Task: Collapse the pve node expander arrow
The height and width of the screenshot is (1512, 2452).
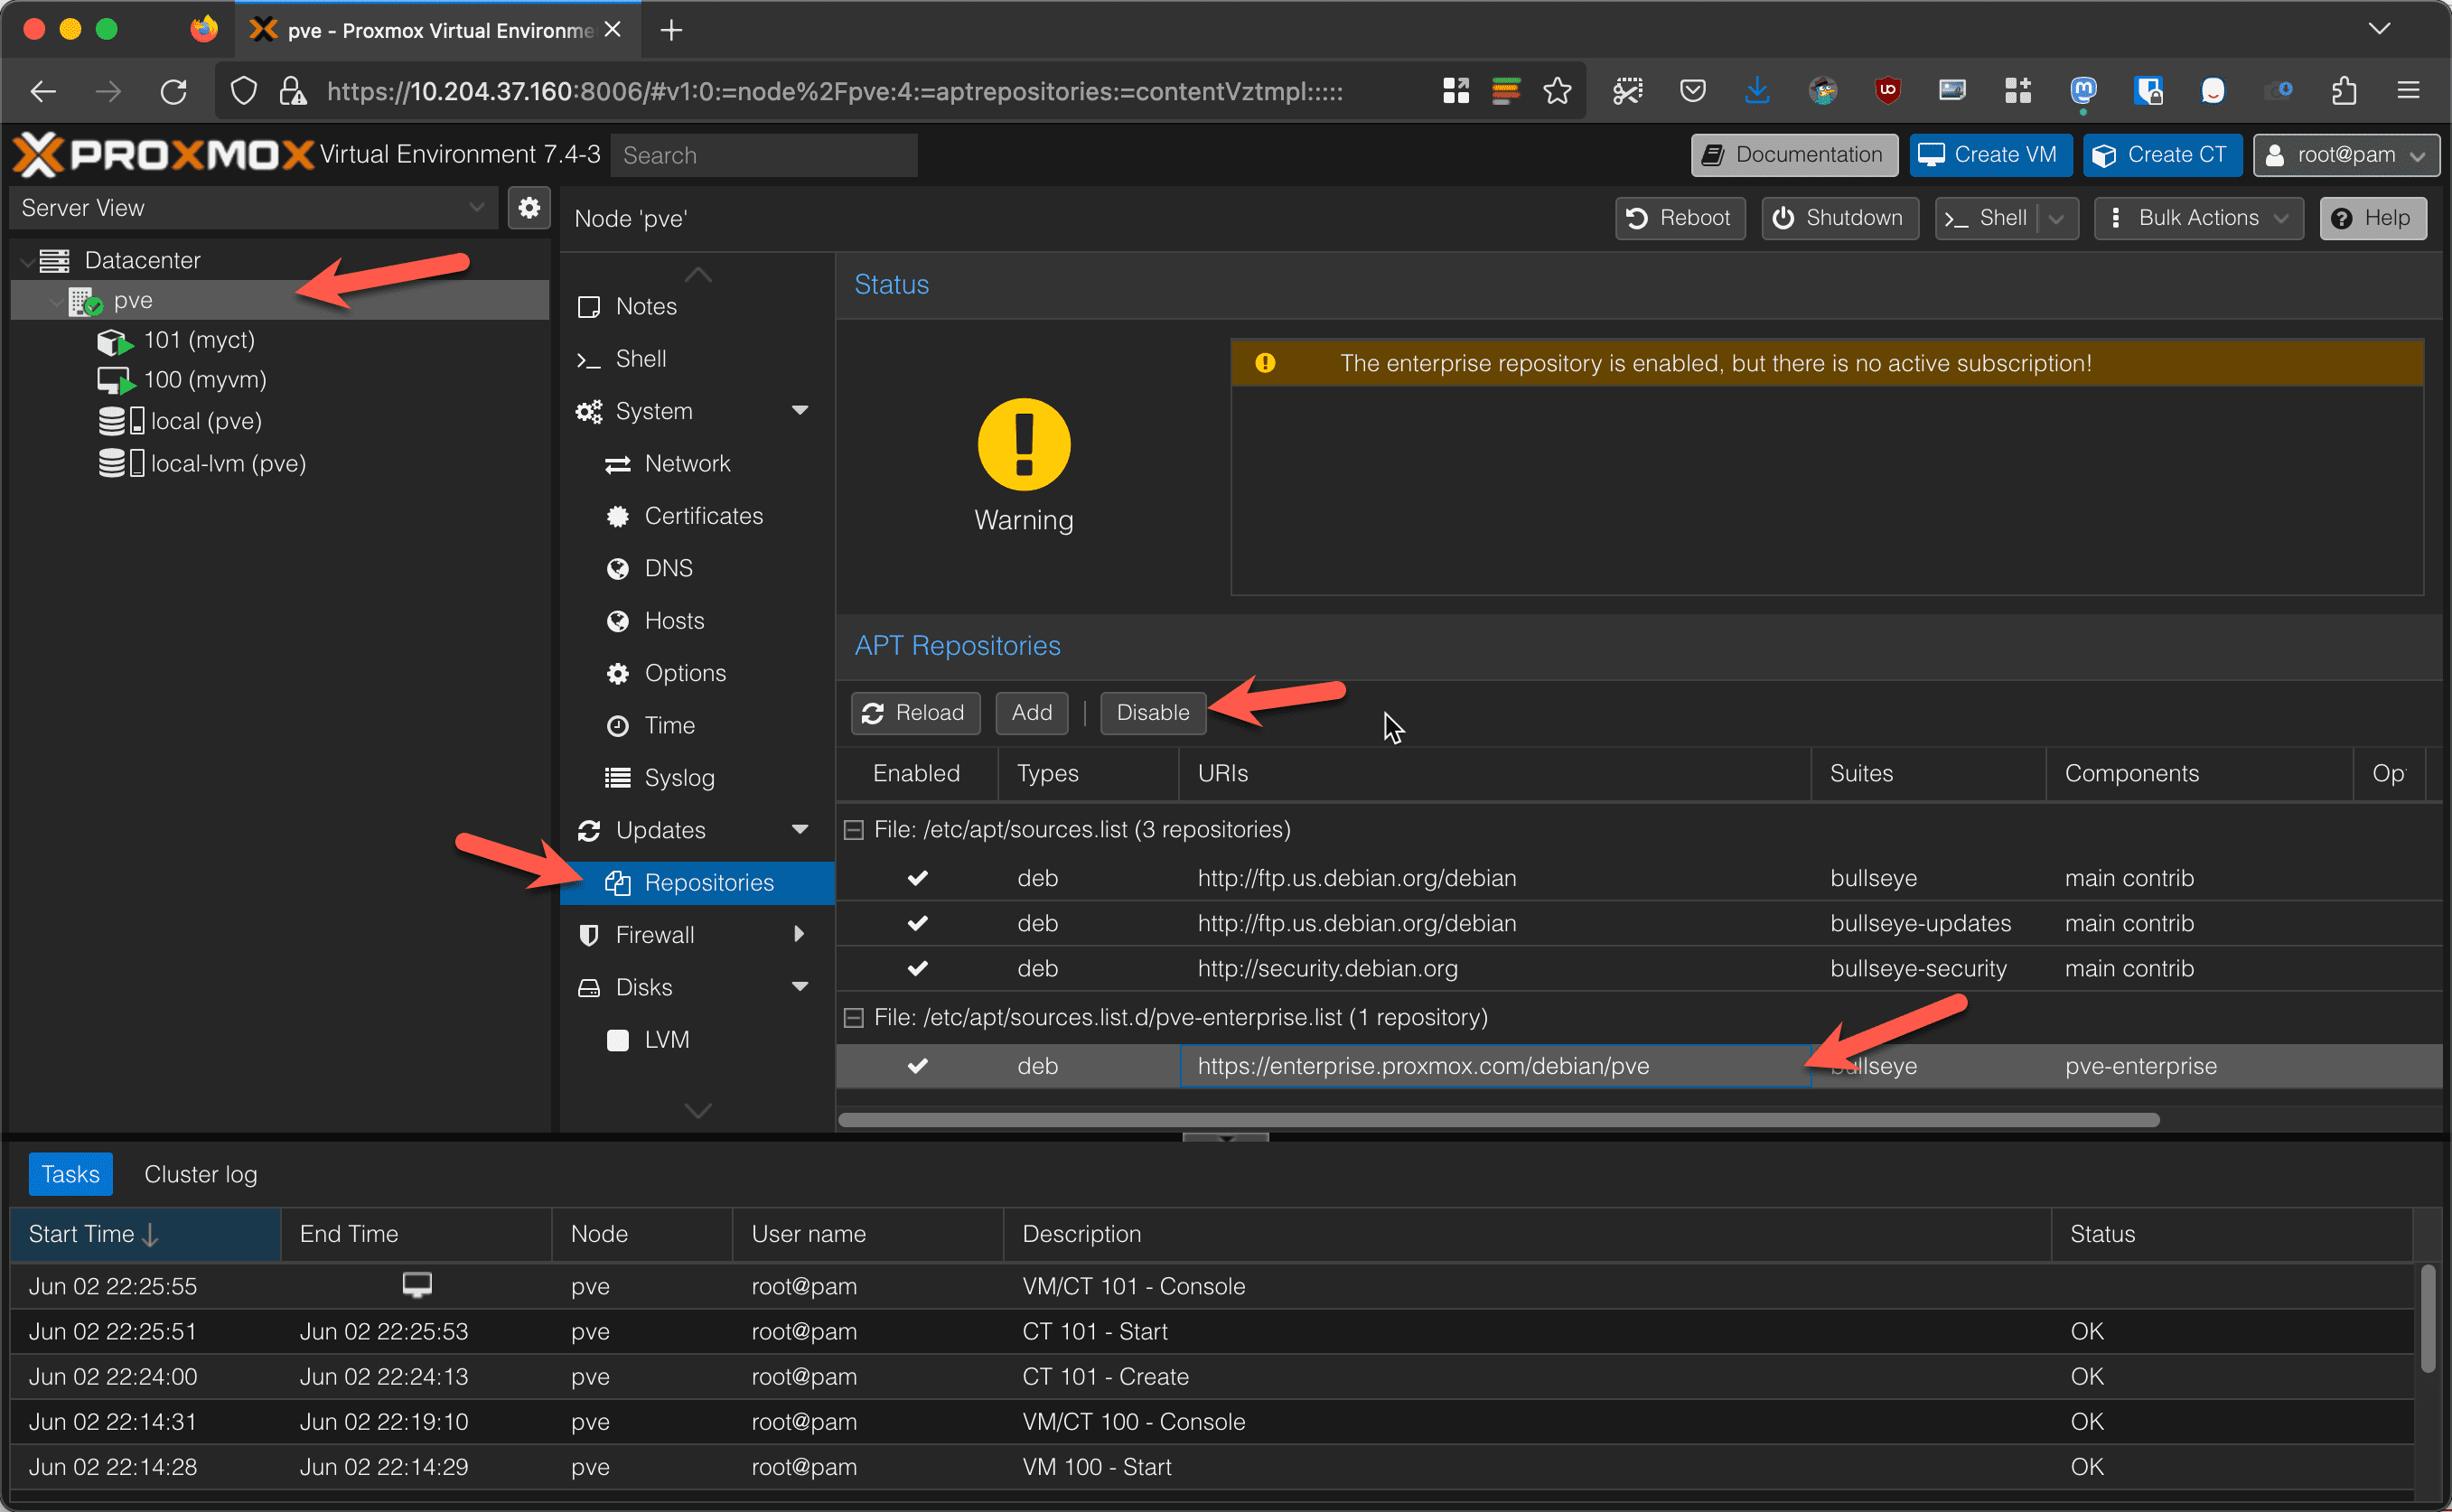Action: (56, 301)
